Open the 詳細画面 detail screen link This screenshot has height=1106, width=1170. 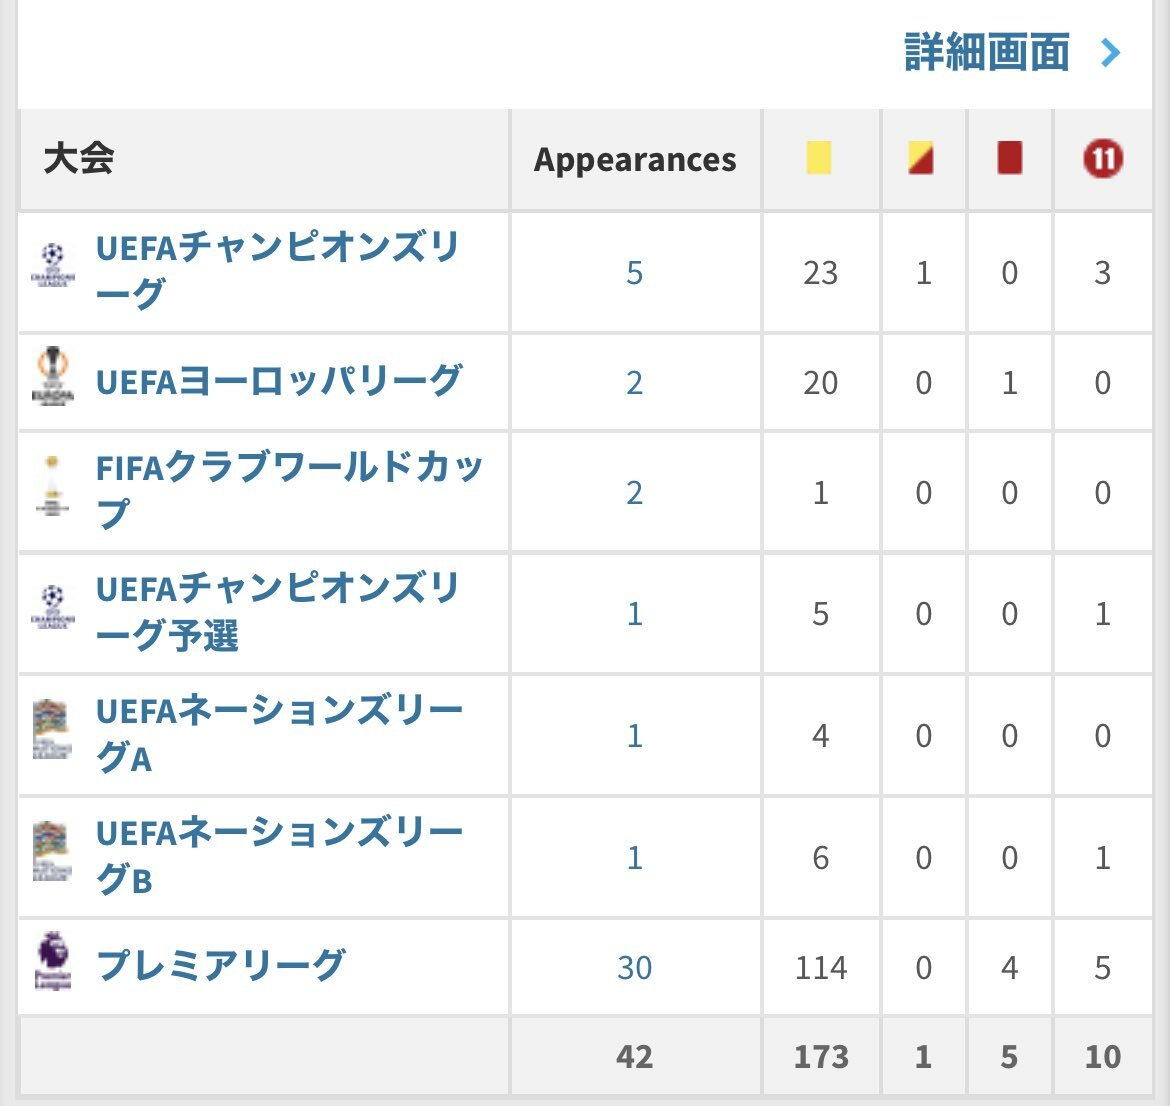[987, 52]
